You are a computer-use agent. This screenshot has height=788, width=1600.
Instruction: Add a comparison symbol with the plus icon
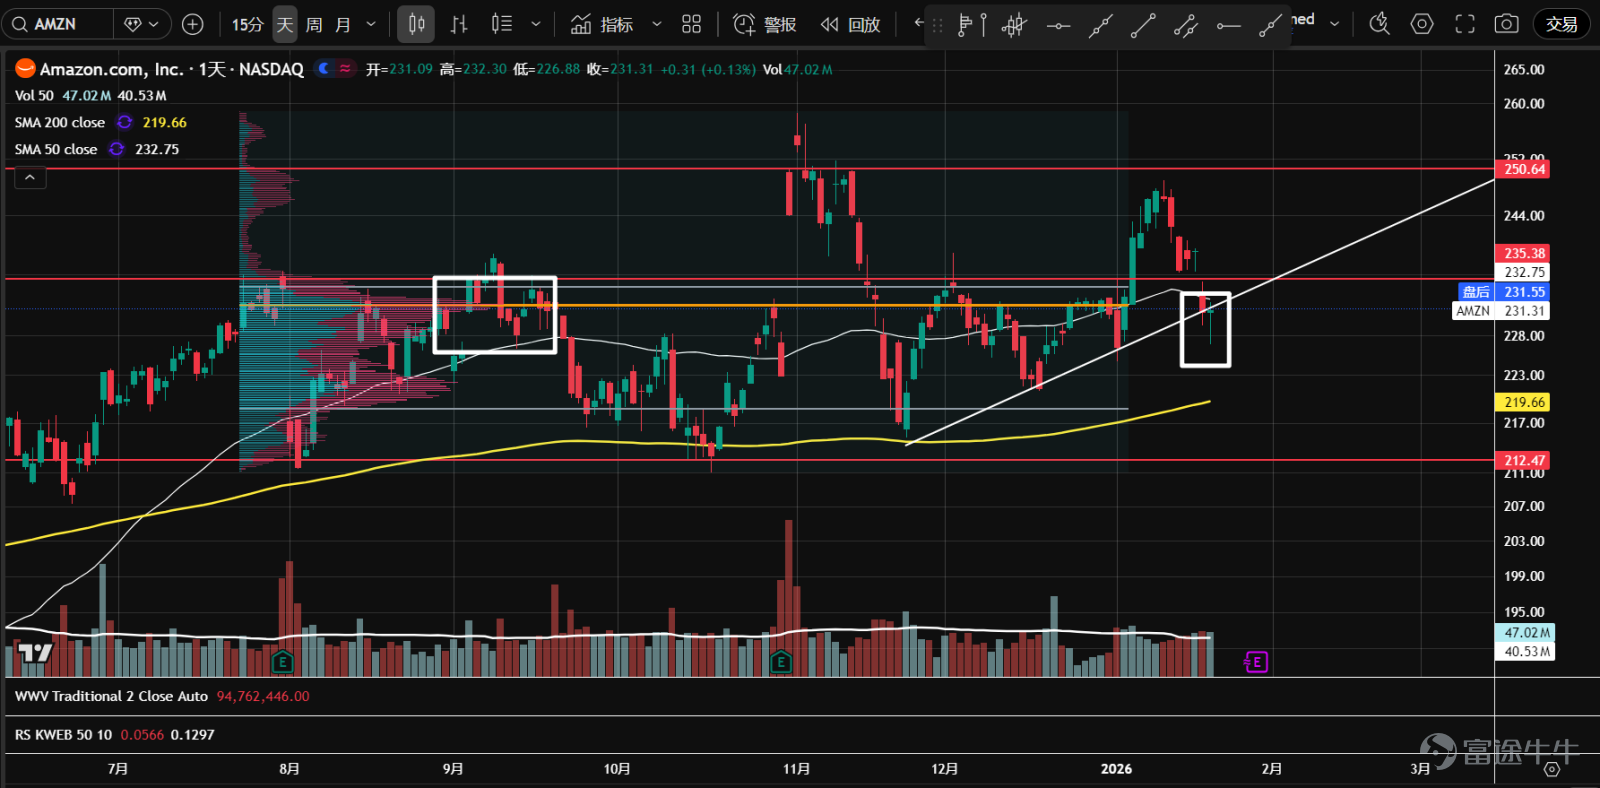click(193, 24)
